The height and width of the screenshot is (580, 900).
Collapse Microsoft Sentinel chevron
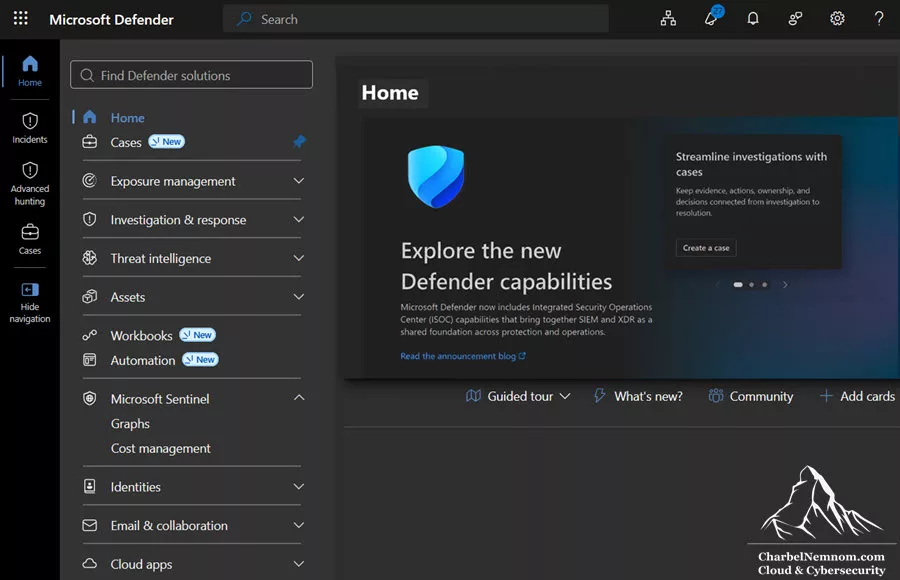point(298,397)
